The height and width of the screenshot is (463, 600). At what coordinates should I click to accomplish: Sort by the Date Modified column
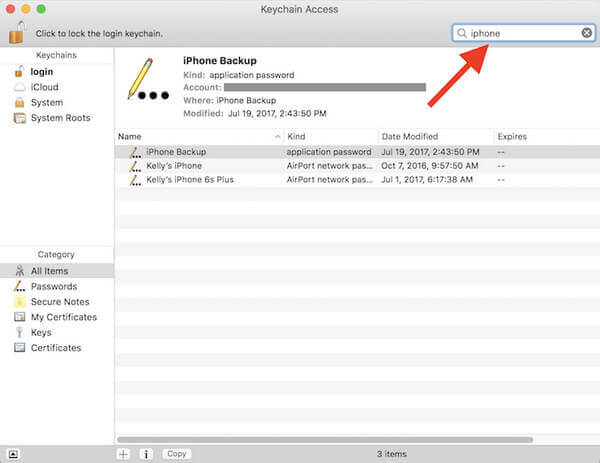click(435, 136)
